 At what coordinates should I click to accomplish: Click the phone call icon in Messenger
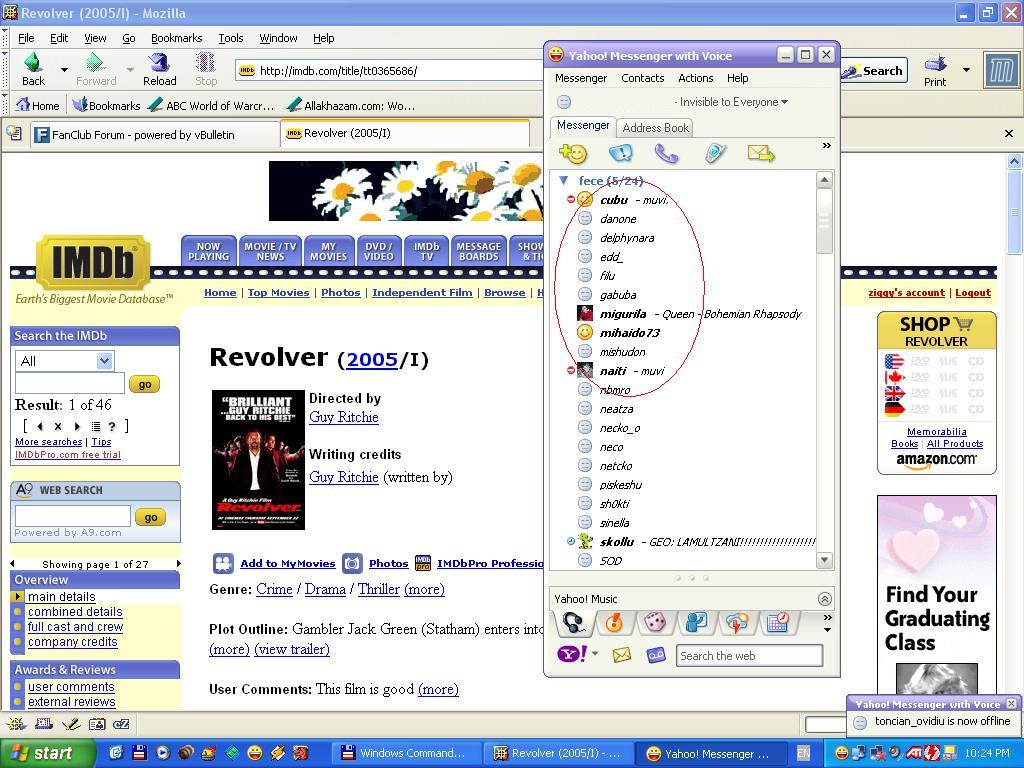[x=666, y=153]
